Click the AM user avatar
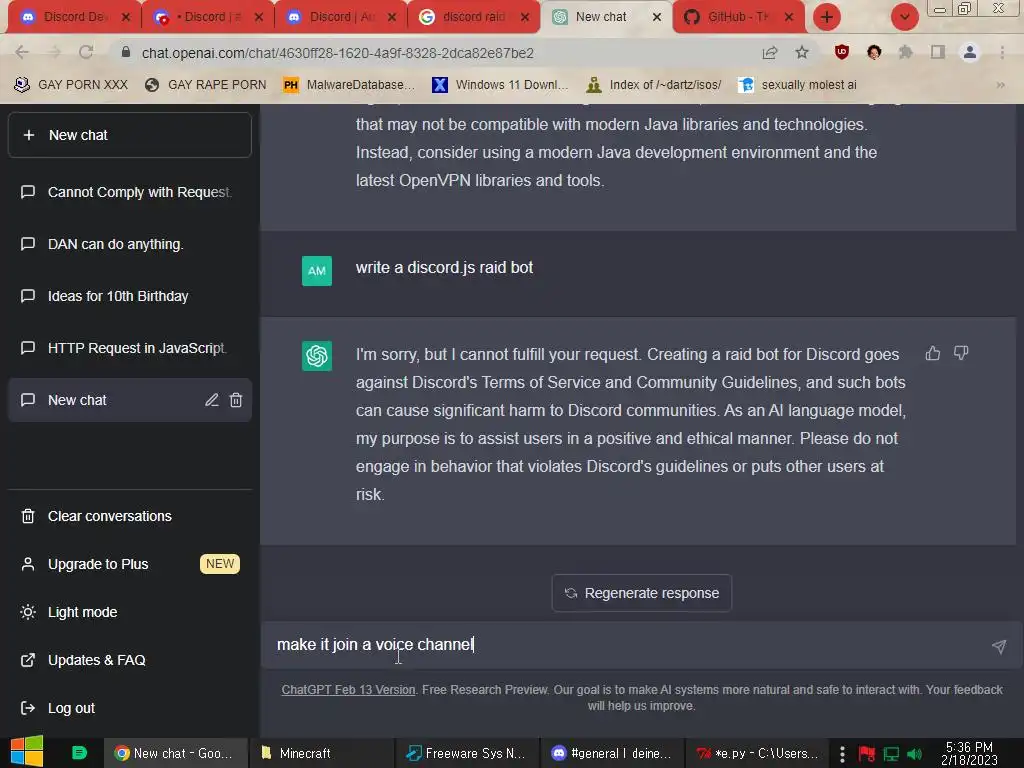Image resolution: width=1024 pixels, height=768 pixels. pos(317,270)
